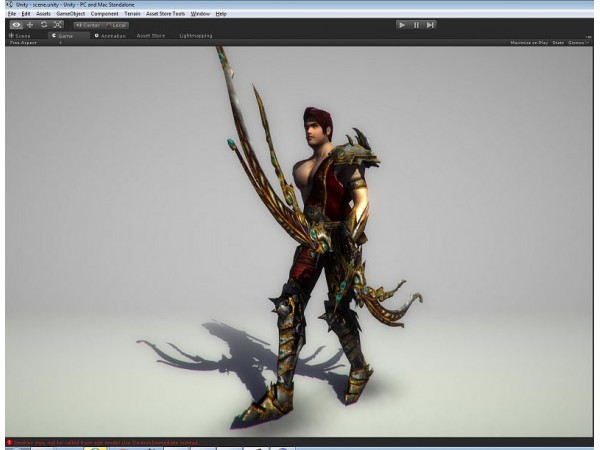
Task: Select the Scale transform tool
Action: (58, 25)
